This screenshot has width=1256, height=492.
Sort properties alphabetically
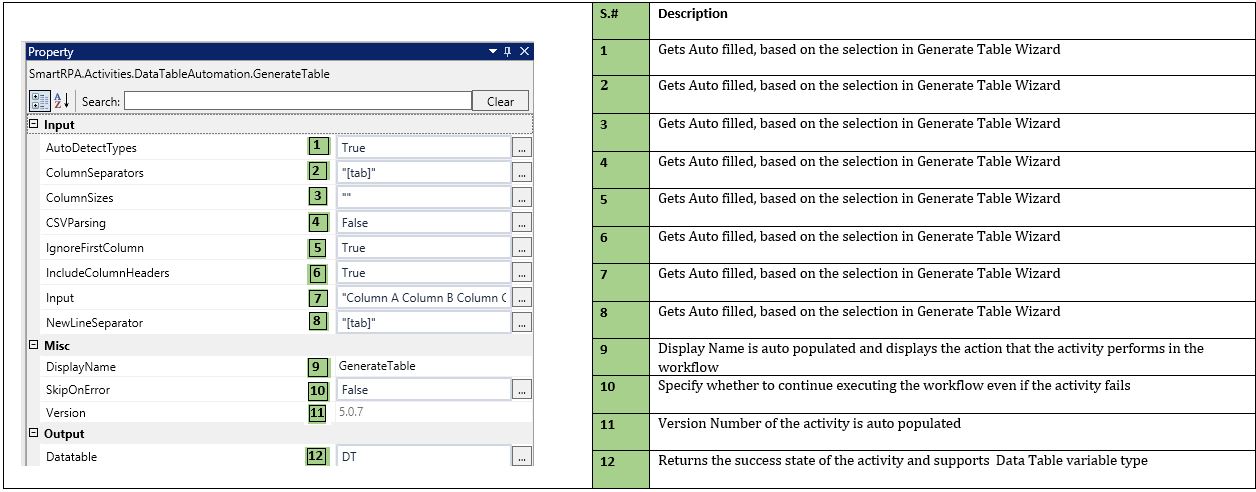point(60,101)
